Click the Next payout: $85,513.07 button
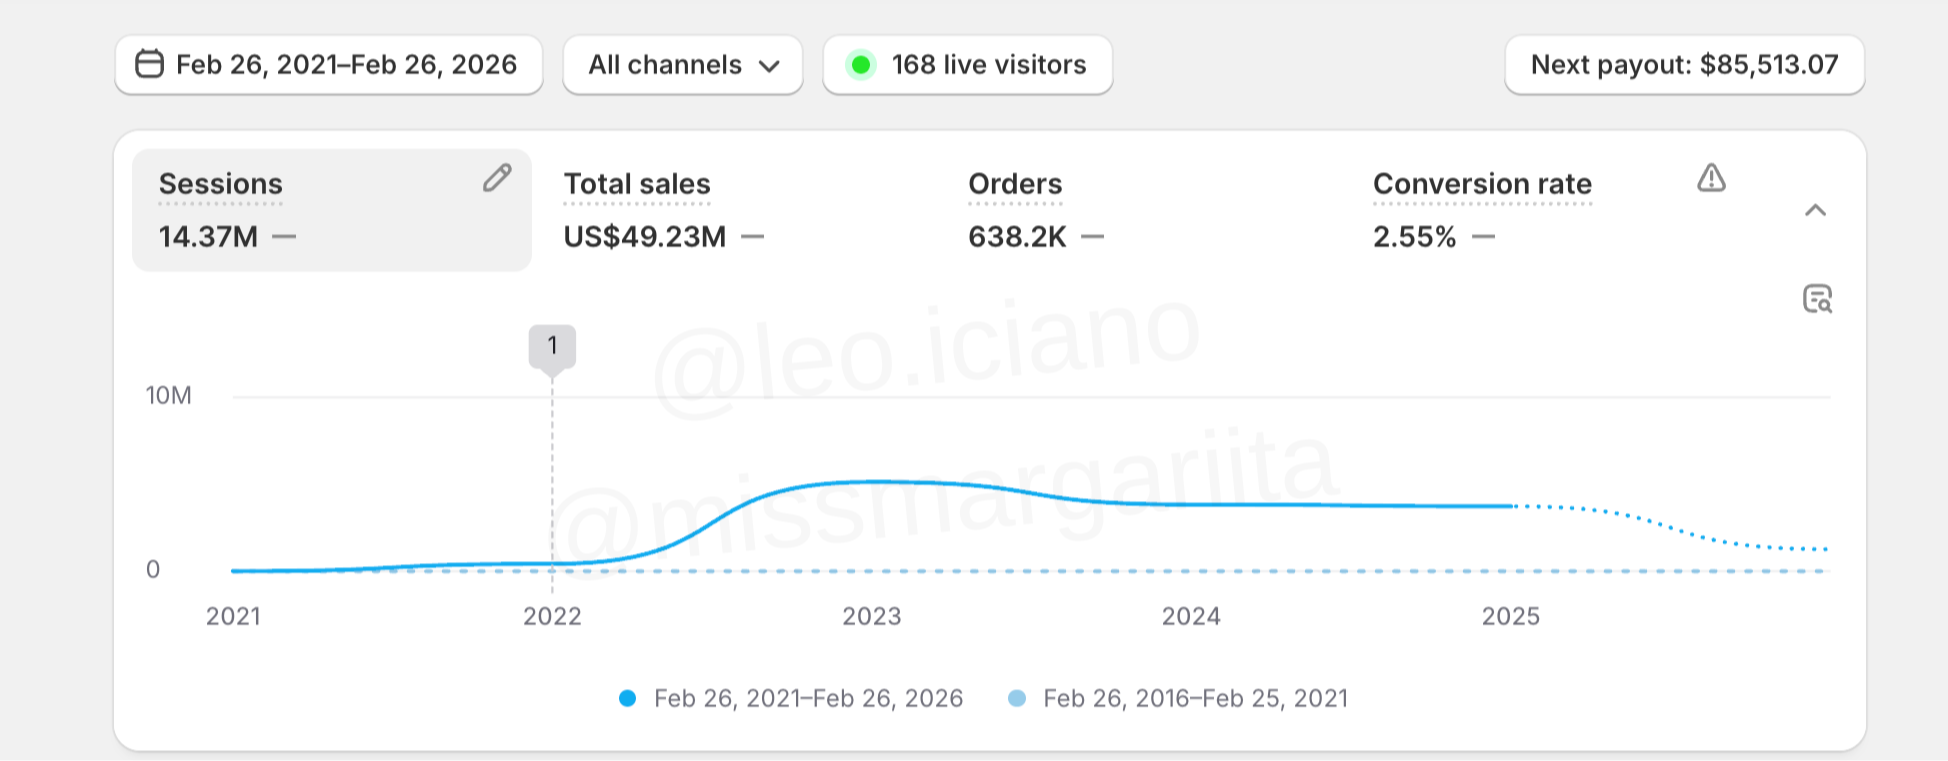Screen dimensions: 1948x761 point(1683,64)
